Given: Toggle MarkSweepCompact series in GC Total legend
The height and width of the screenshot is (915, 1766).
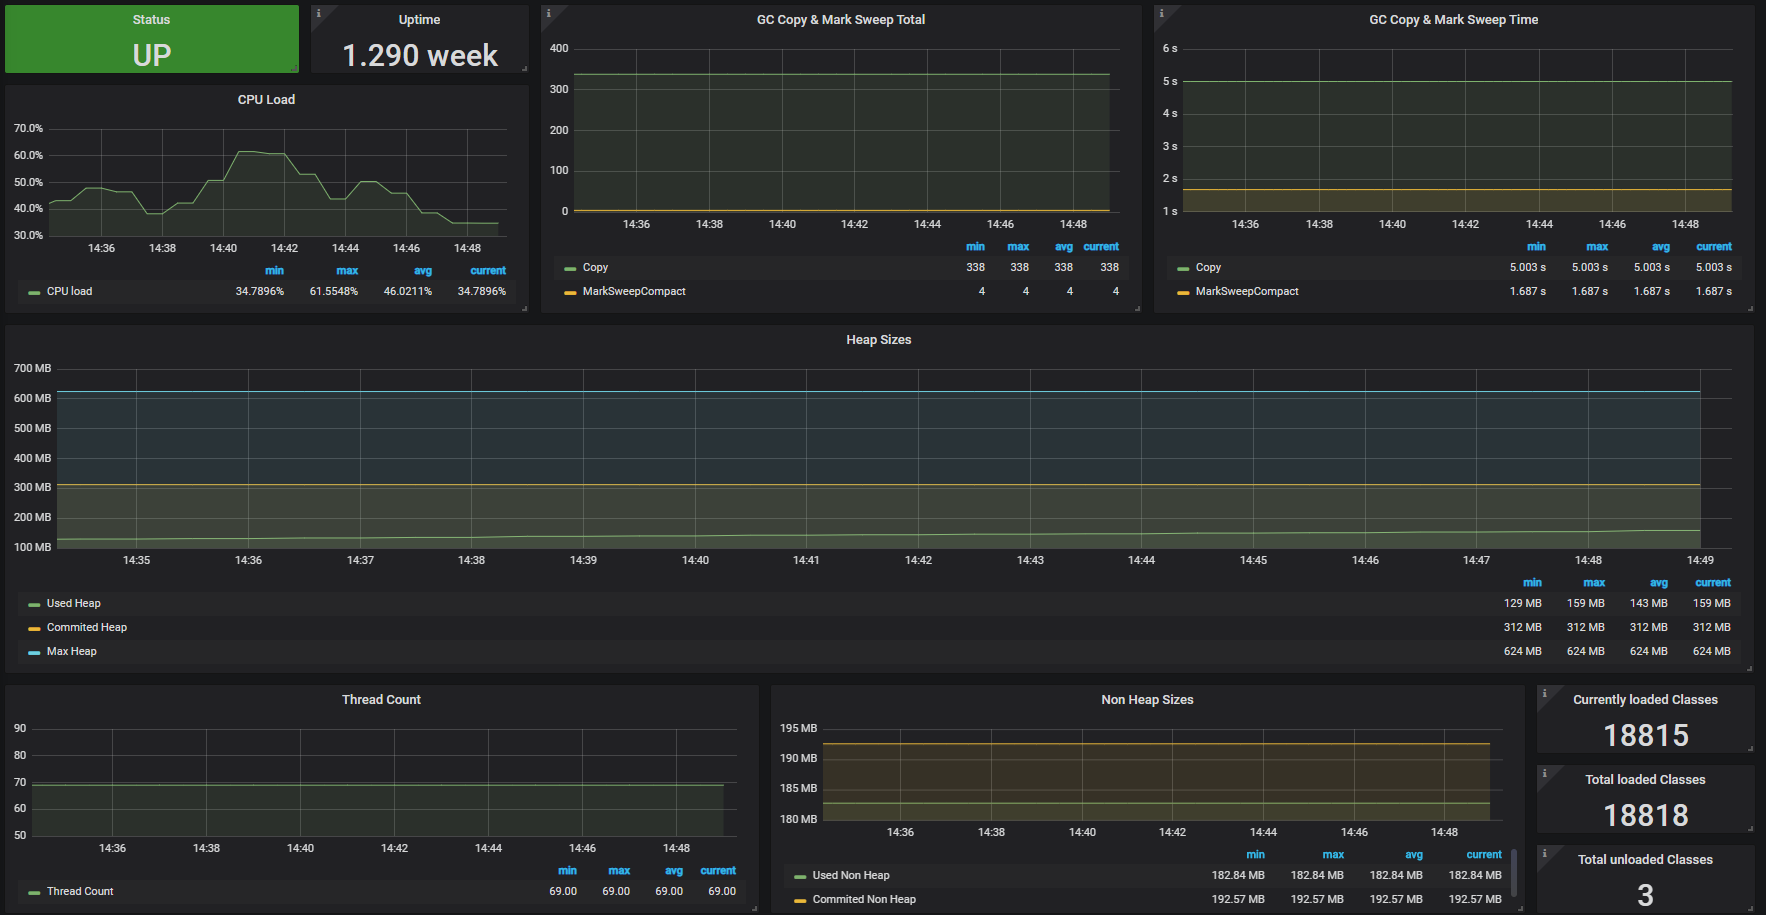Looking at the screenshot, I should tap(634, 292).
